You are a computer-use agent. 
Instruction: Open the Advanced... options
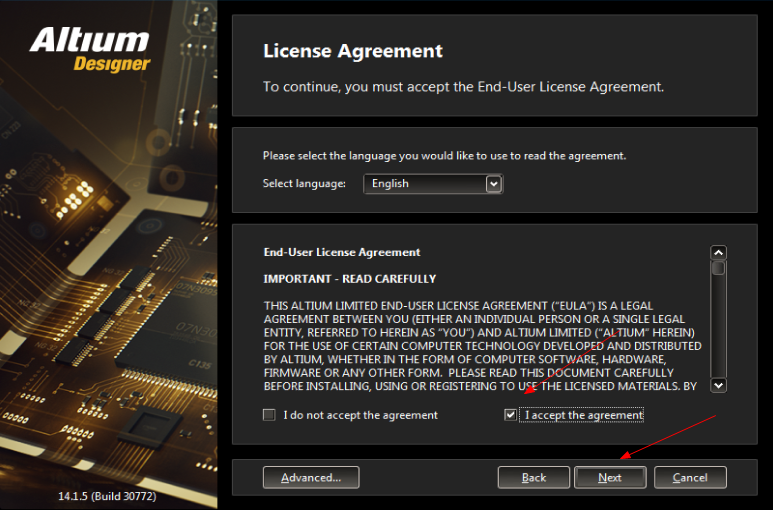pos(311,477)
